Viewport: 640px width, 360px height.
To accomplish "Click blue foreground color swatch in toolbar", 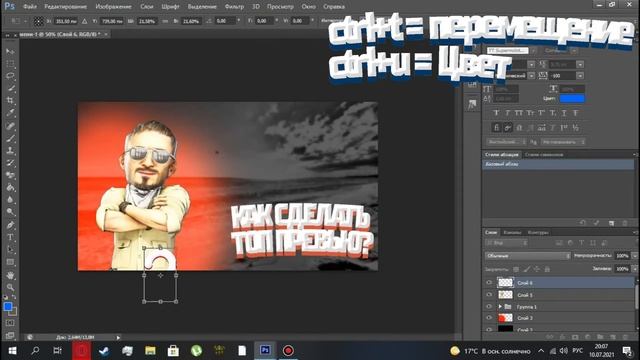I will tap(7, 307).
